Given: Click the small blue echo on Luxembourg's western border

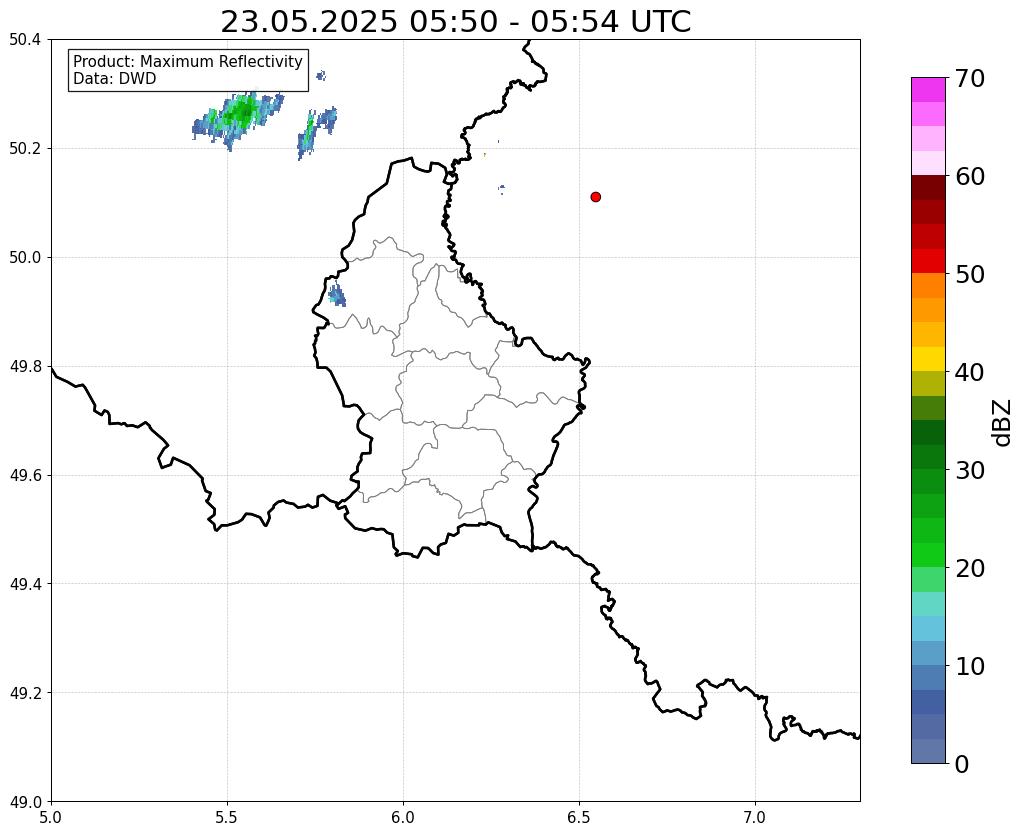Looking at the screenshot, I should coord(337,296).
